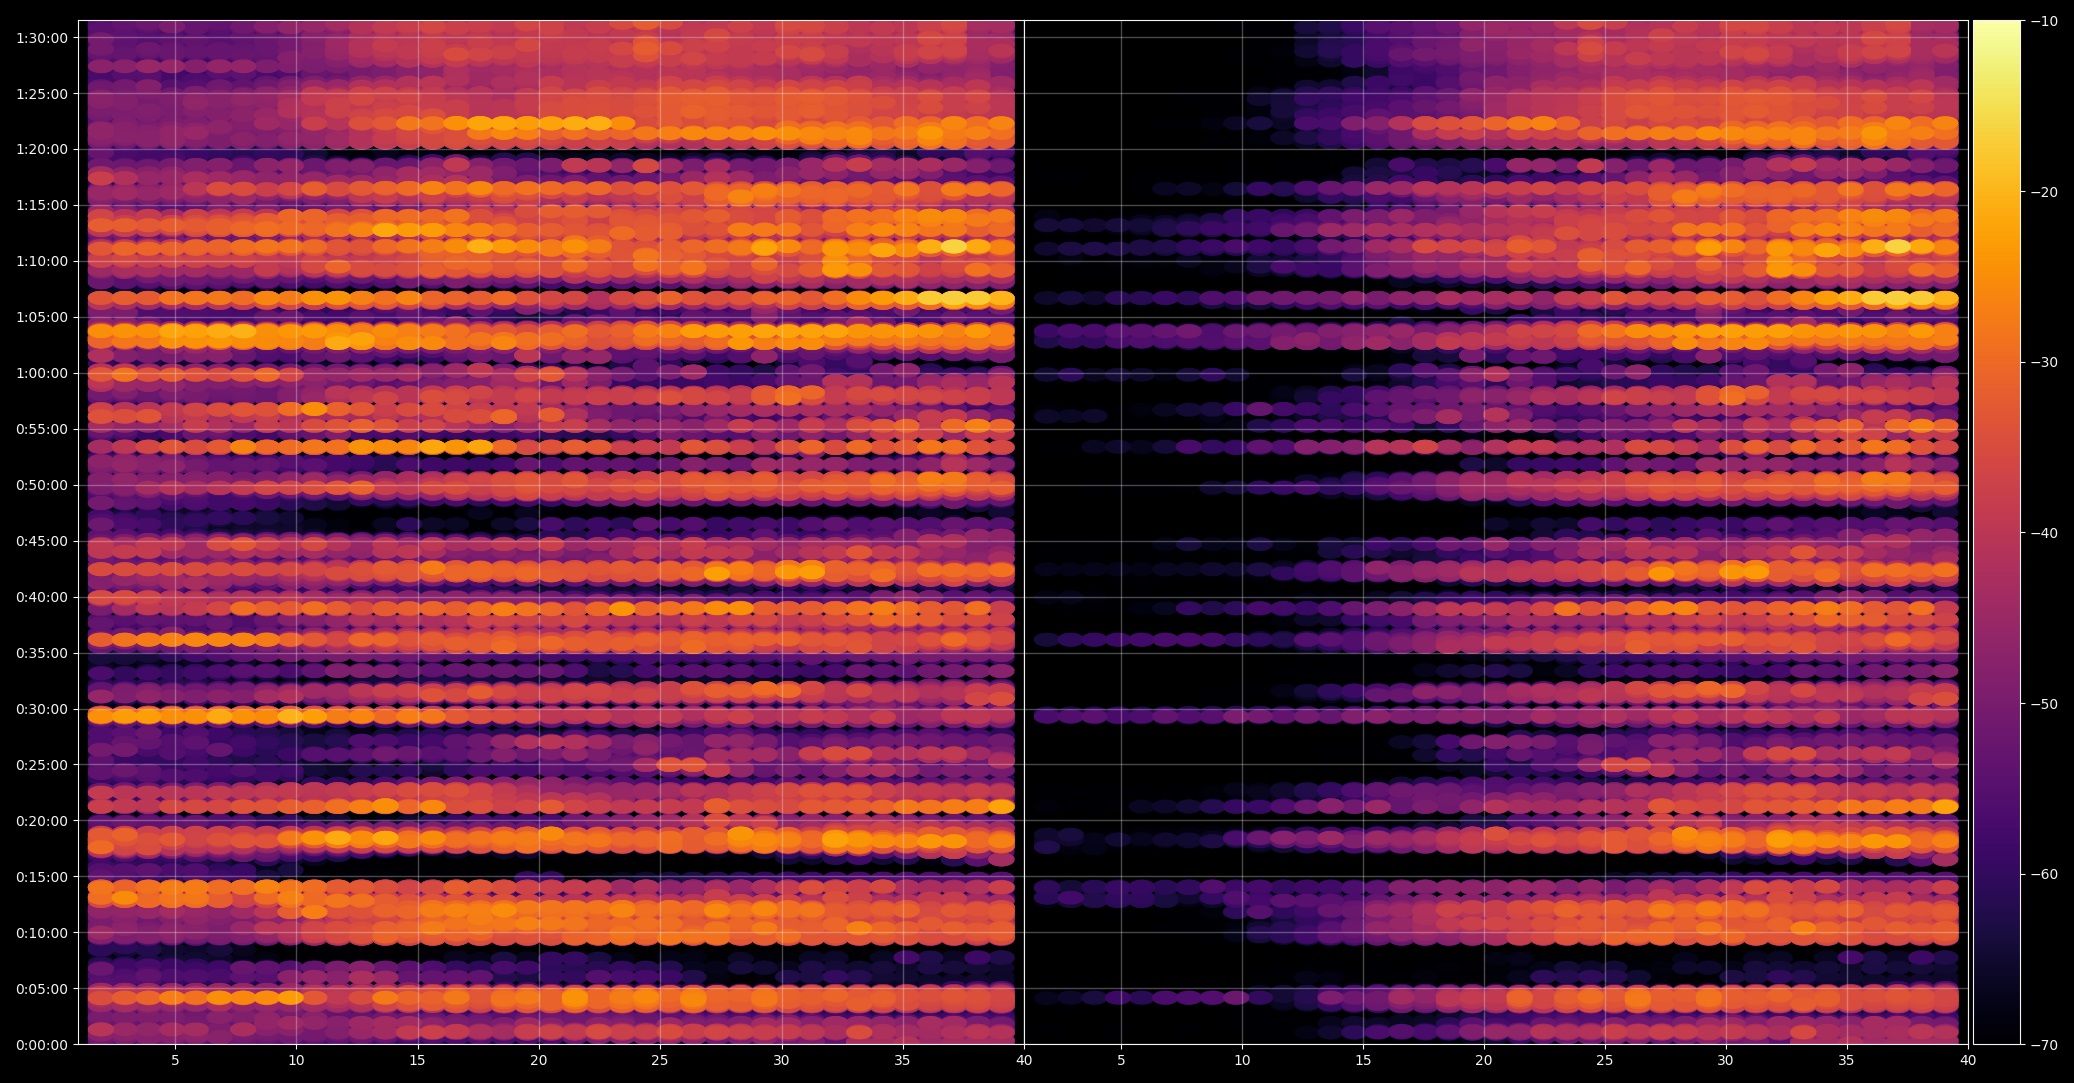Click the −40 label beside the colorbar
Image resolution: width=2074 pixels, height=1083 pixels.
coord(2044,533)
